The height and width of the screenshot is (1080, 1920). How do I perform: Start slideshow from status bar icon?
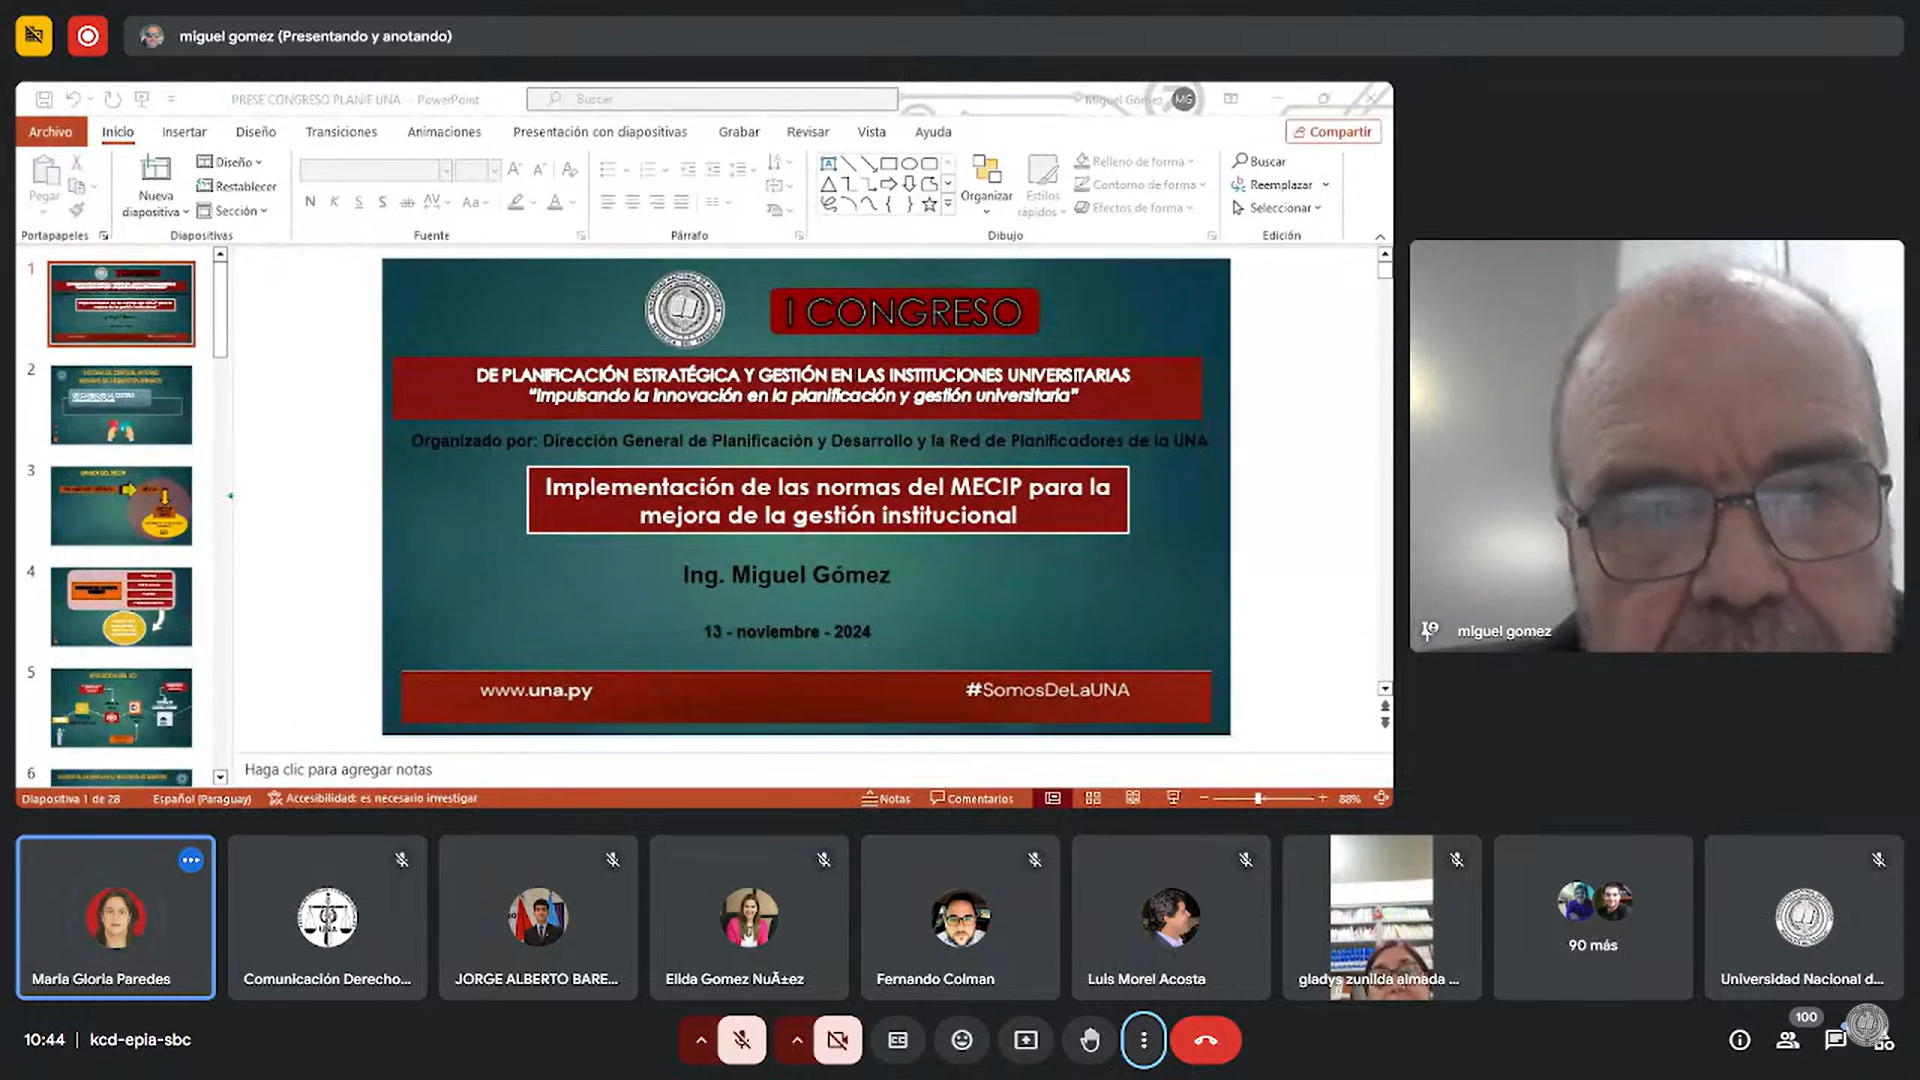1173,798
